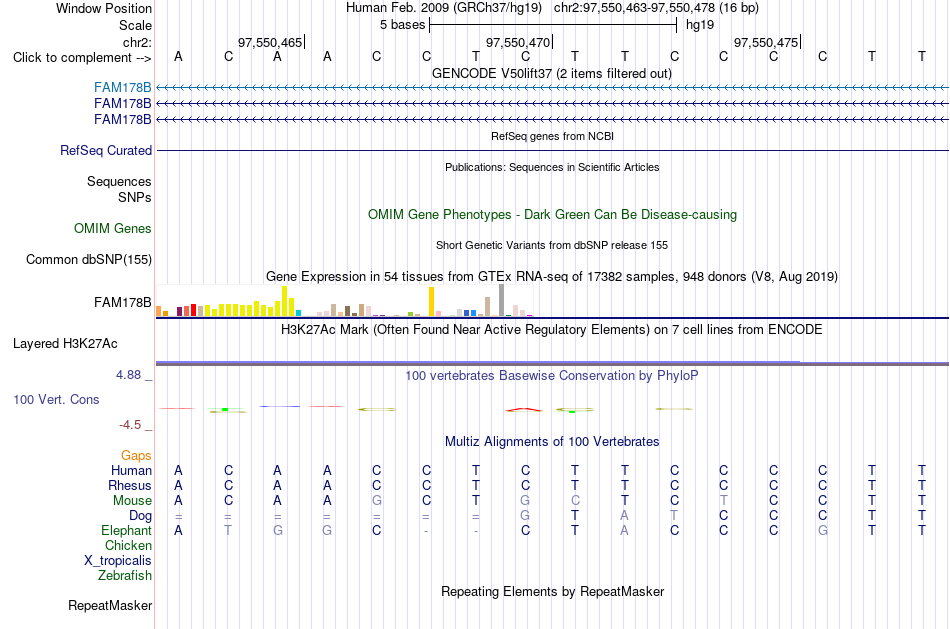Click 'Click to complement -->' label
Image resolution: width=950 pixels, height=629 pixels.
pos(82,58)
